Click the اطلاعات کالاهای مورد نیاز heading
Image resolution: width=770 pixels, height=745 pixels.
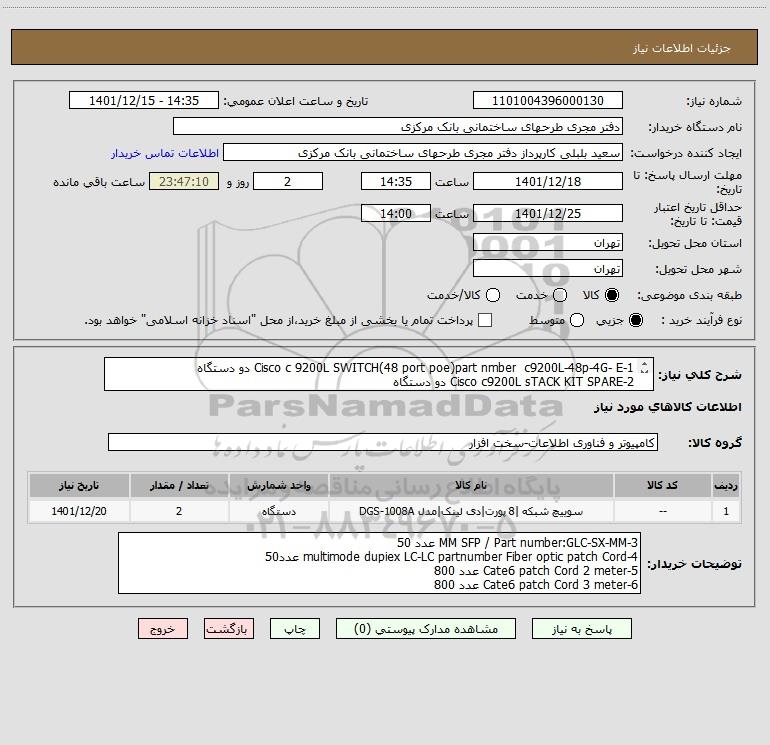(667, 407)
